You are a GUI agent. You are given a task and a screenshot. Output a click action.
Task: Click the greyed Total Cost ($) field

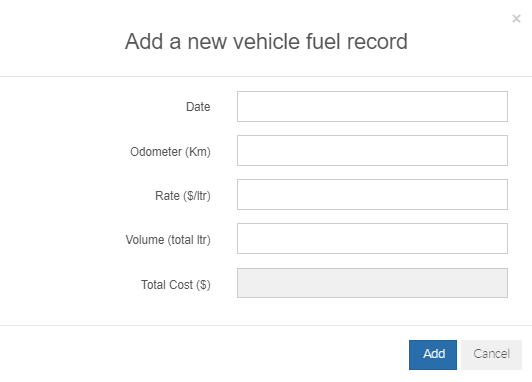click(372, 283)
